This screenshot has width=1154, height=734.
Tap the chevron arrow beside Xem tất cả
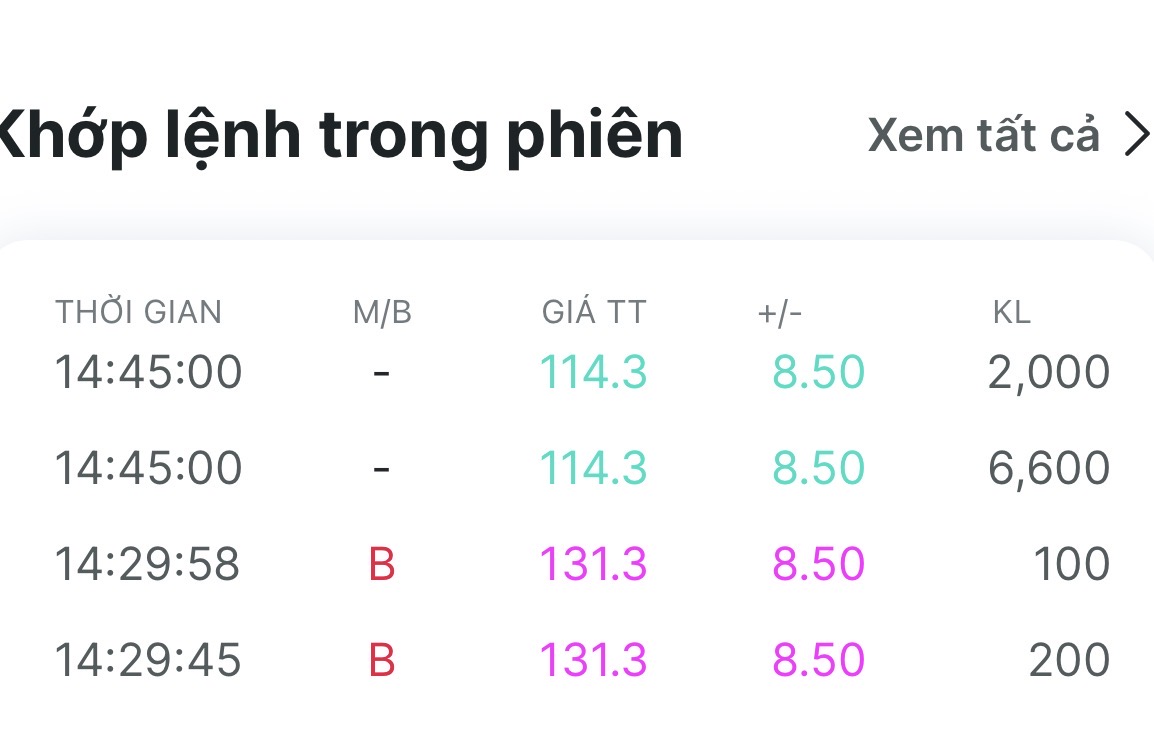tap(1136, 135)
